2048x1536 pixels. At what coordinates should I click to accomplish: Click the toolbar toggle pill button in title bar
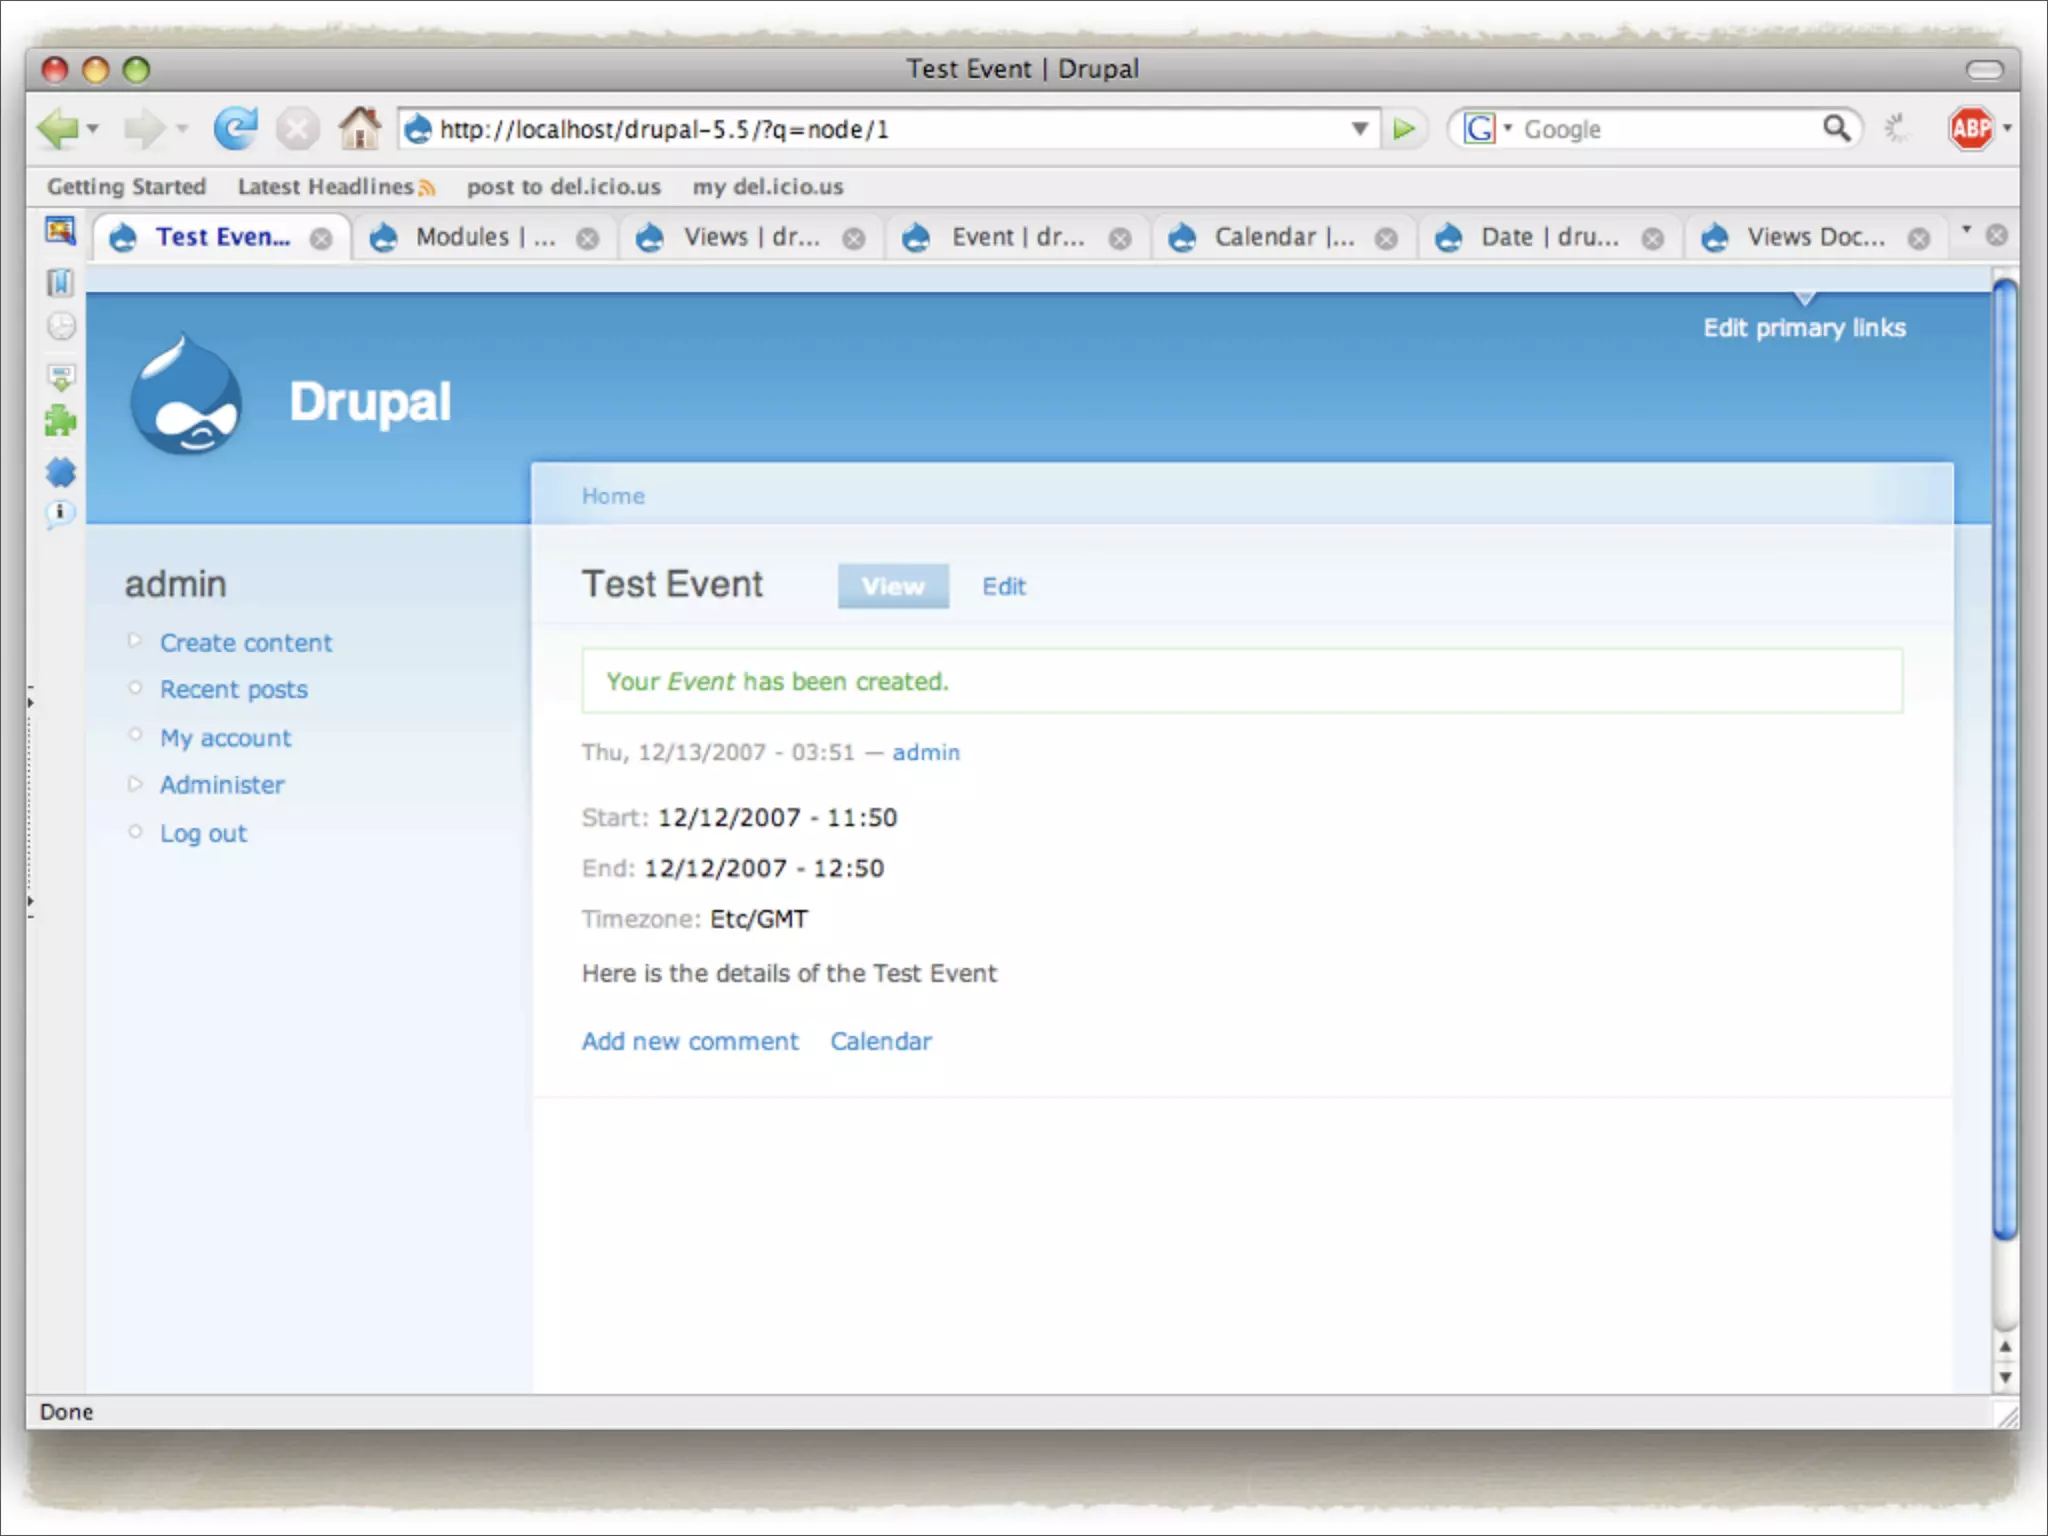point(1985,69)
